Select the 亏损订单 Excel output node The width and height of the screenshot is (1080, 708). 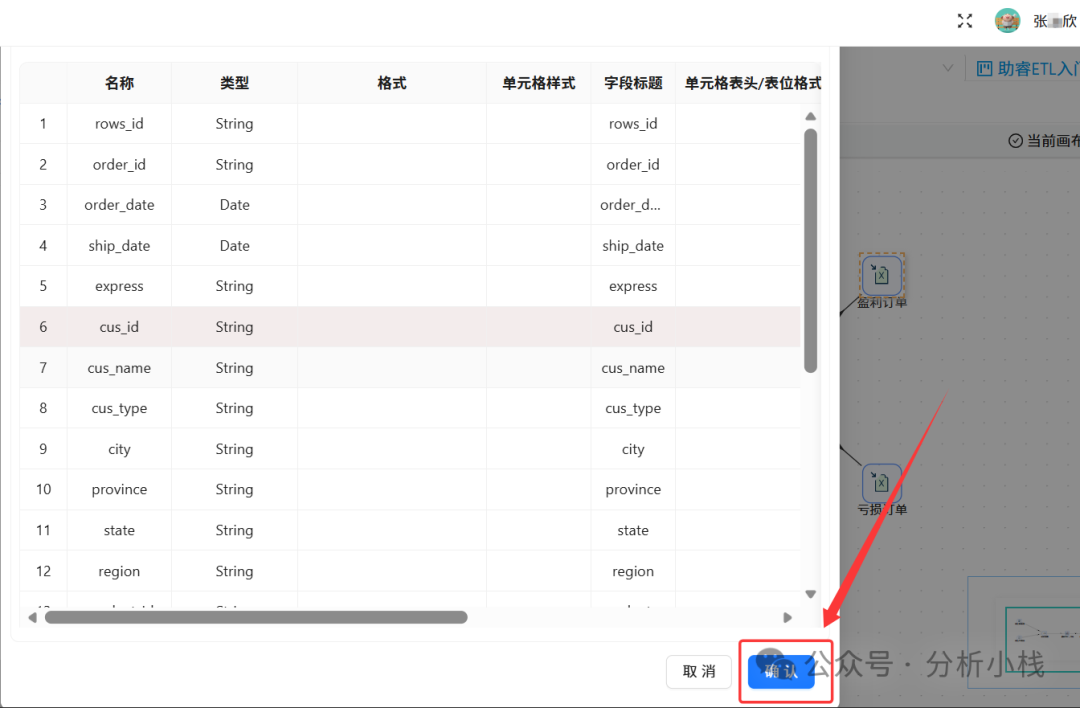pyautogui.click(x=881, y=483)
